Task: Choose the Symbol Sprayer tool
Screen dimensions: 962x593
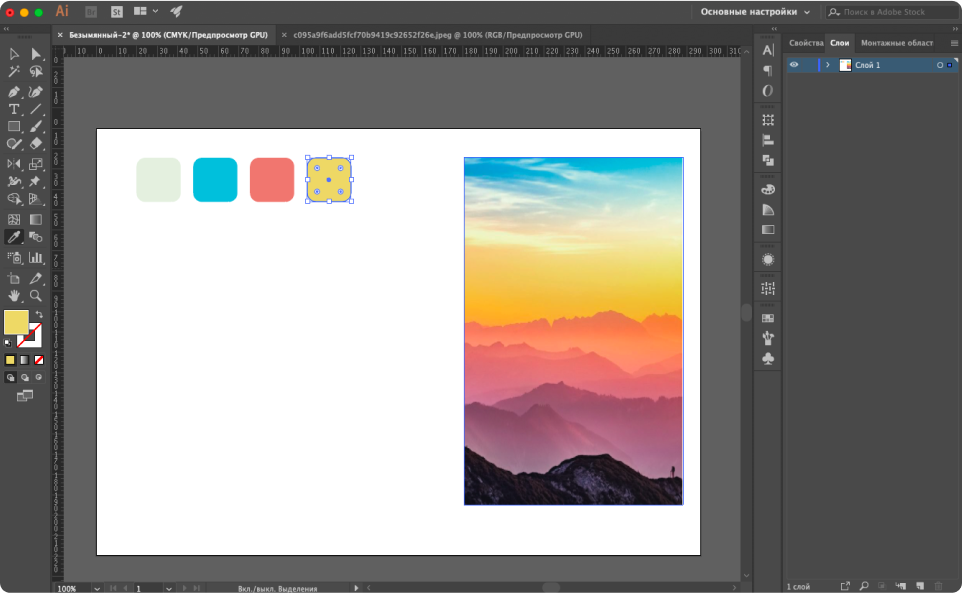Action: (13, 258)
